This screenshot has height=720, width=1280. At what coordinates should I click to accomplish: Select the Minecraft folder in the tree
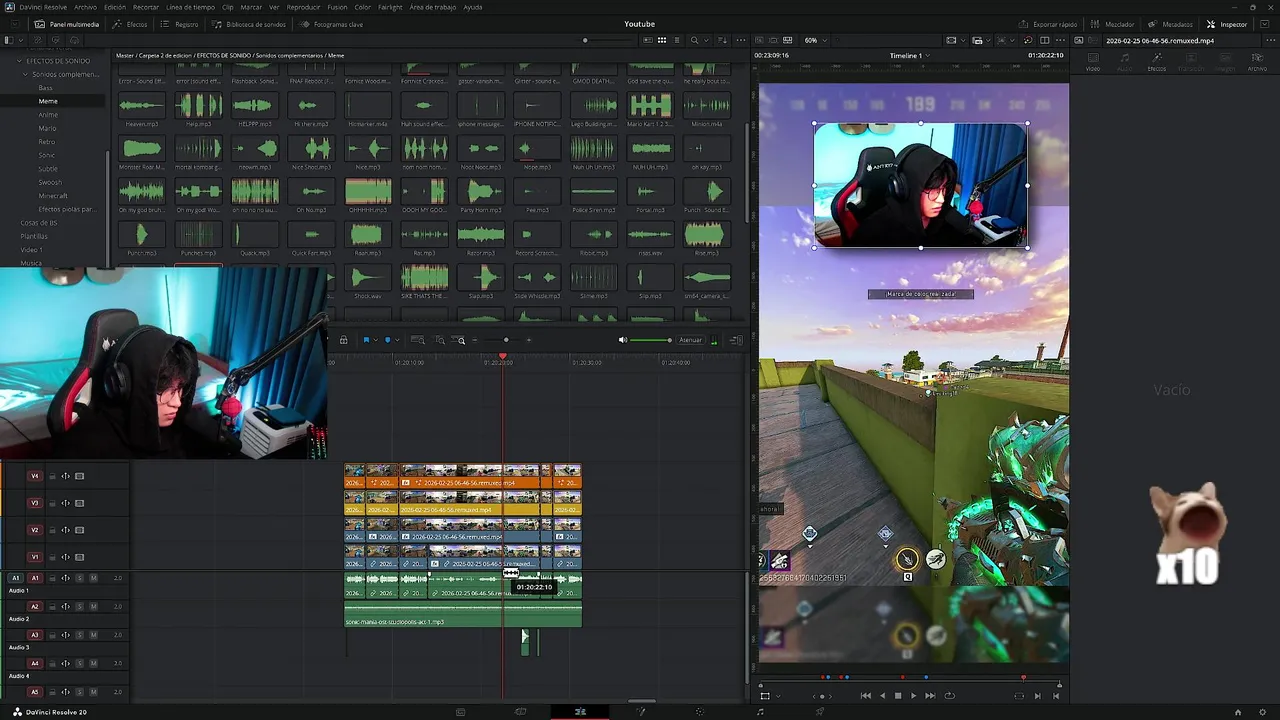(x=53, y=196)
